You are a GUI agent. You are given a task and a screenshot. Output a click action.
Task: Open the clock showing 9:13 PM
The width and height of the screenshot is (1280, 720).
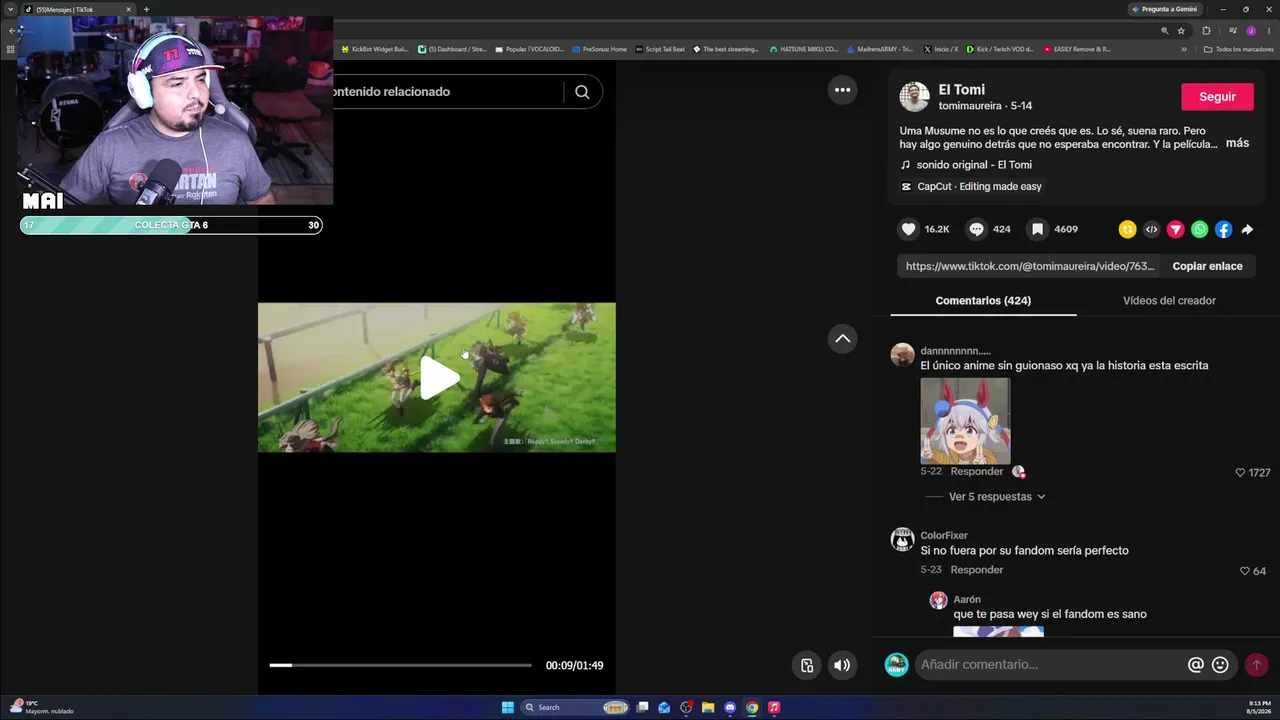tap(1259, 707)
